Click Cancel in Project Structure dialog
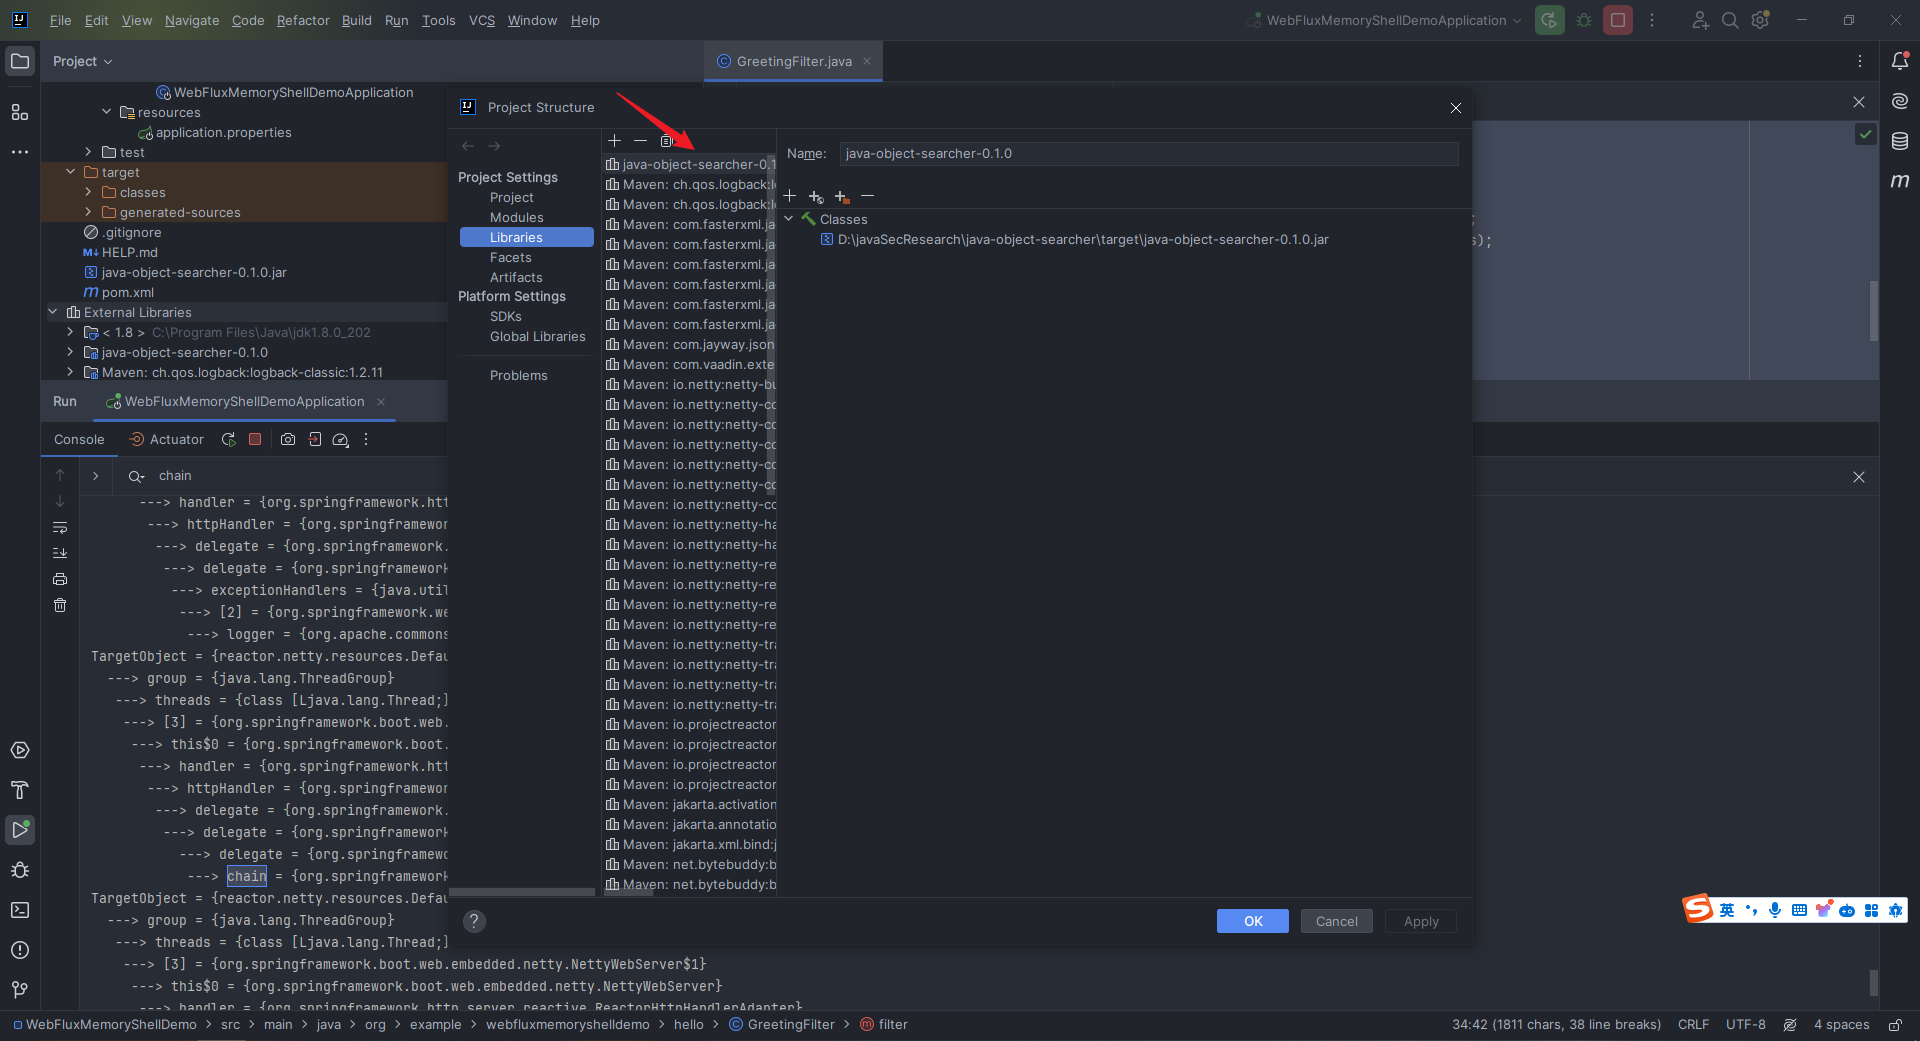This screenshot has height=1041, width=1920. pos(1337,921)
